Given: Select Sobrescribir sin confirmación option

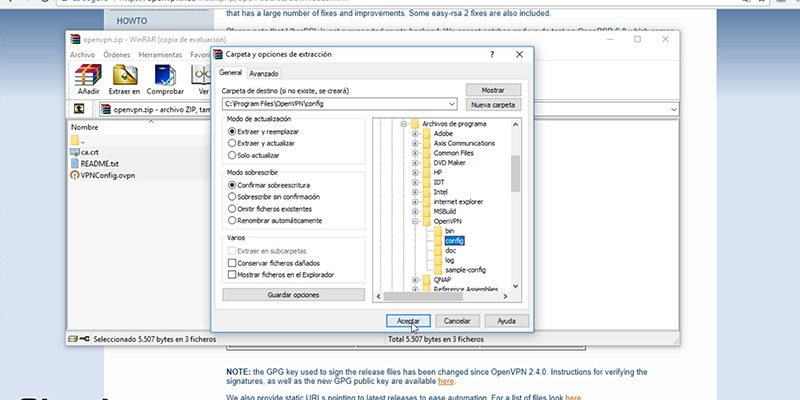Looking at the screenshot, I should click(232, 196).
